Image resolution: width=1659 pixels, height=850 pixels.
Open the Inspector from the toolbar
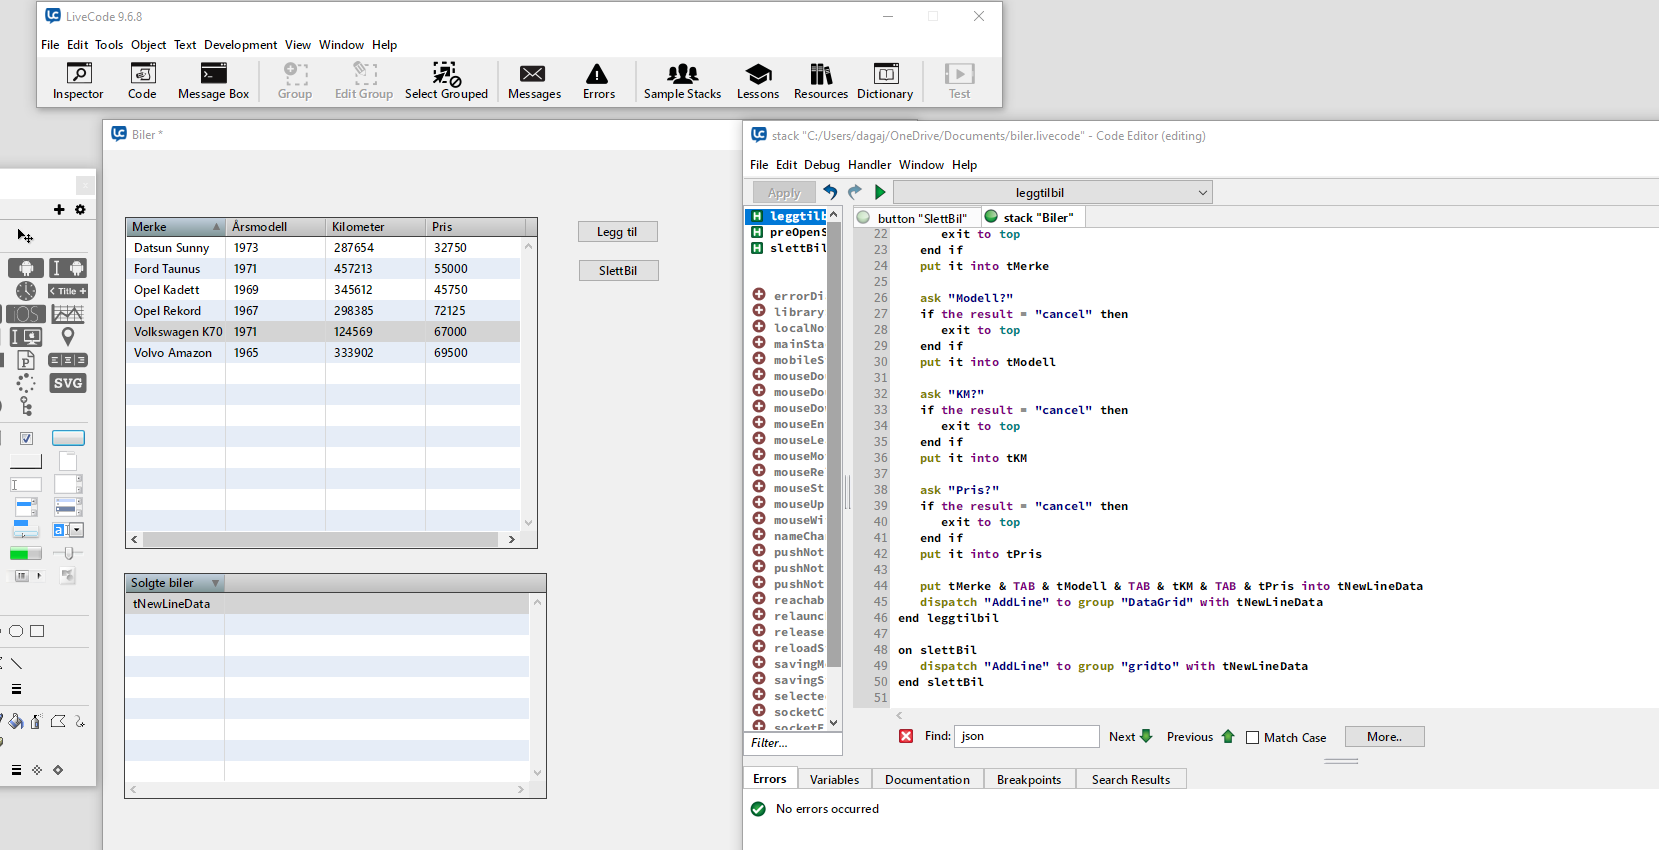coord(78,81)
